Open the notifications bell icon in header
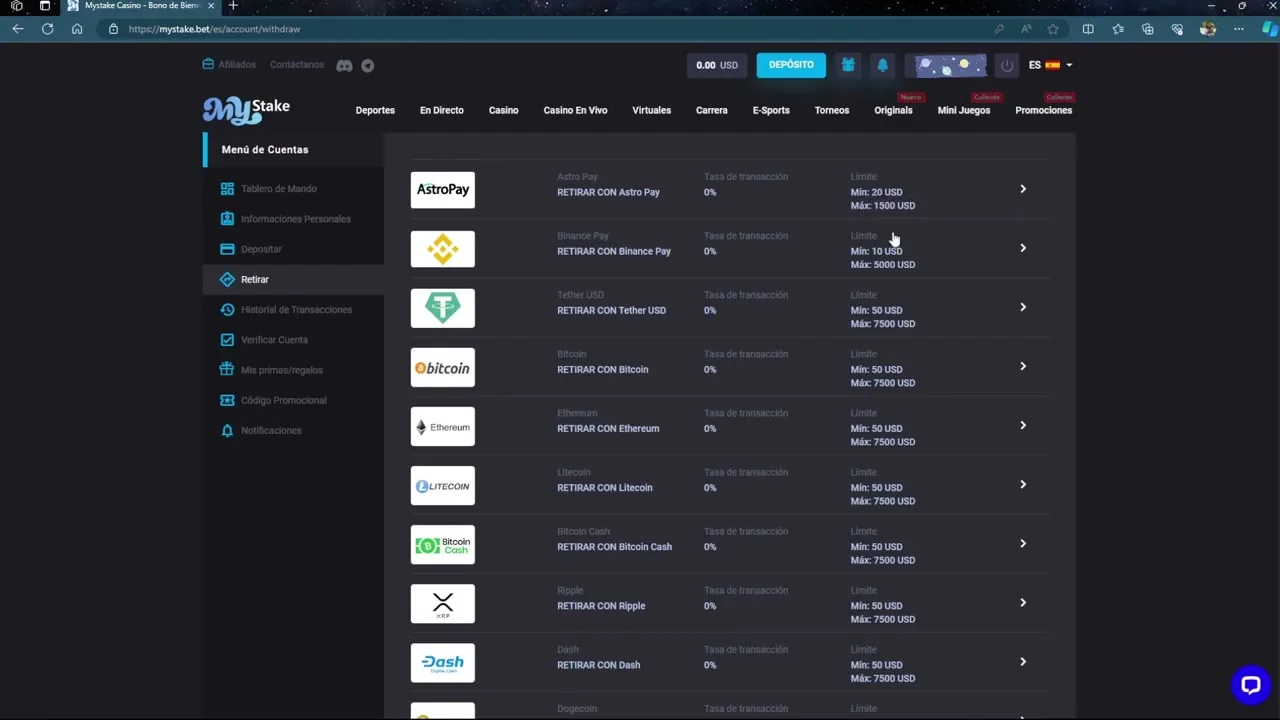 click(882, 65)
